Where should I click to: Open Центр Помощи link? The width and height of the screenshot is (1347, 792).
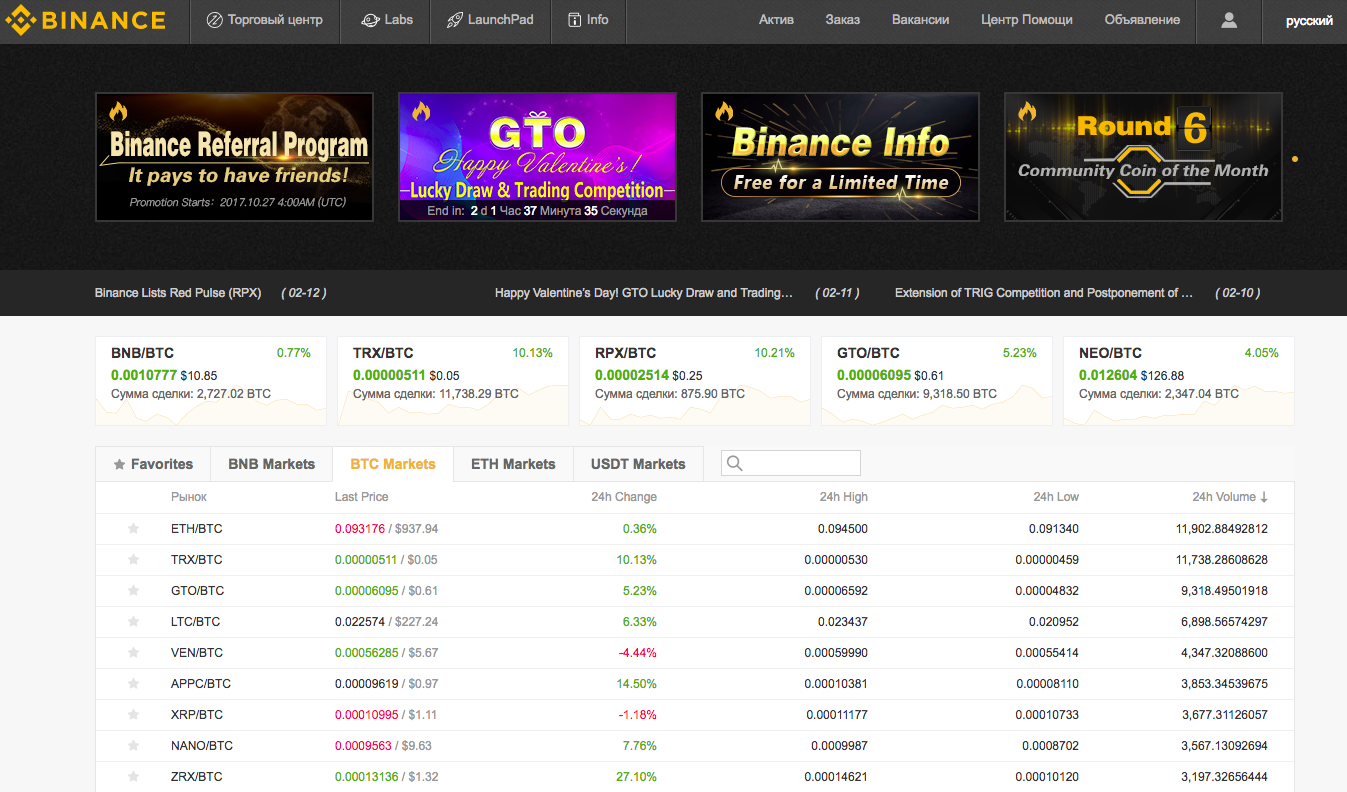(1027, 20)
